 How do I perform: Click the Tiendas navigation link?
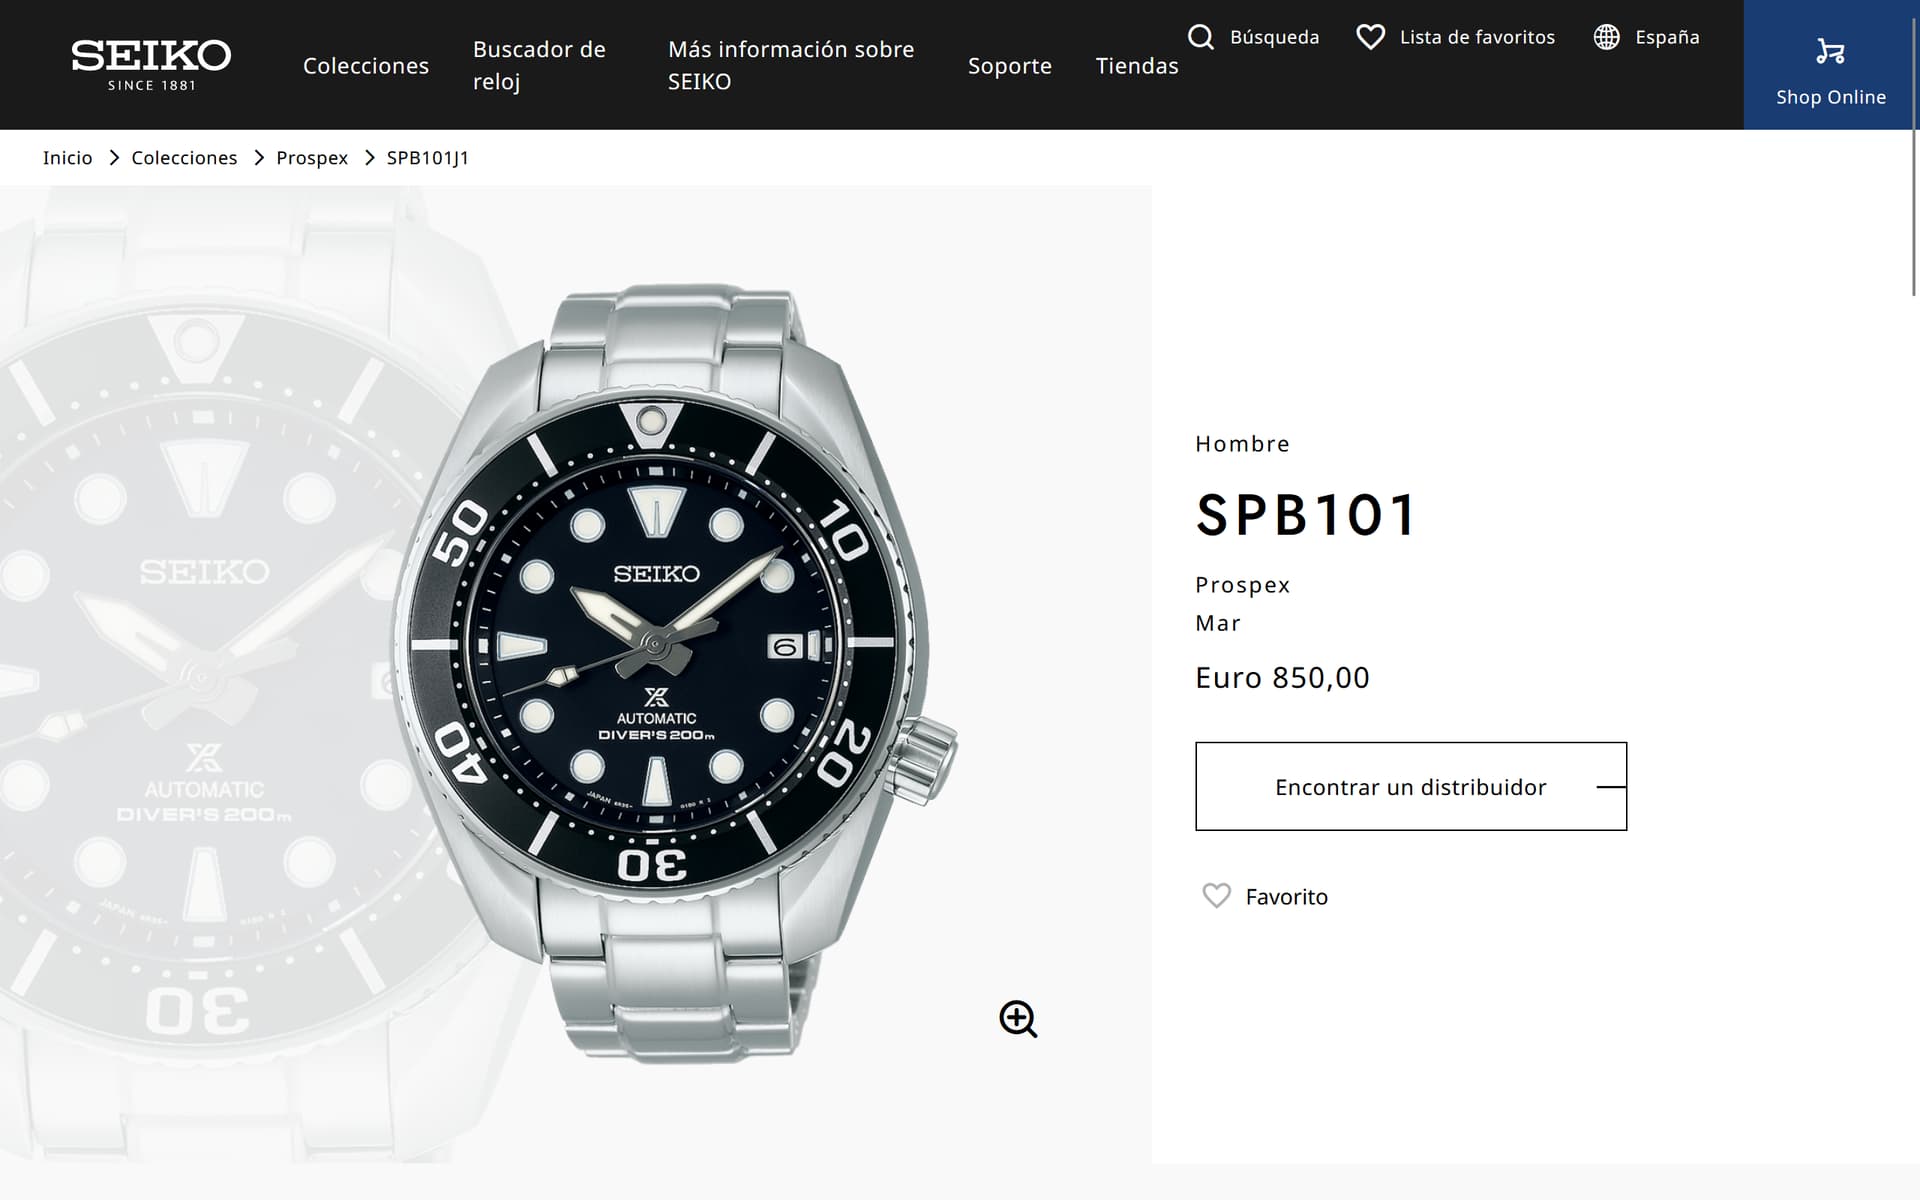coord(1137,66)
